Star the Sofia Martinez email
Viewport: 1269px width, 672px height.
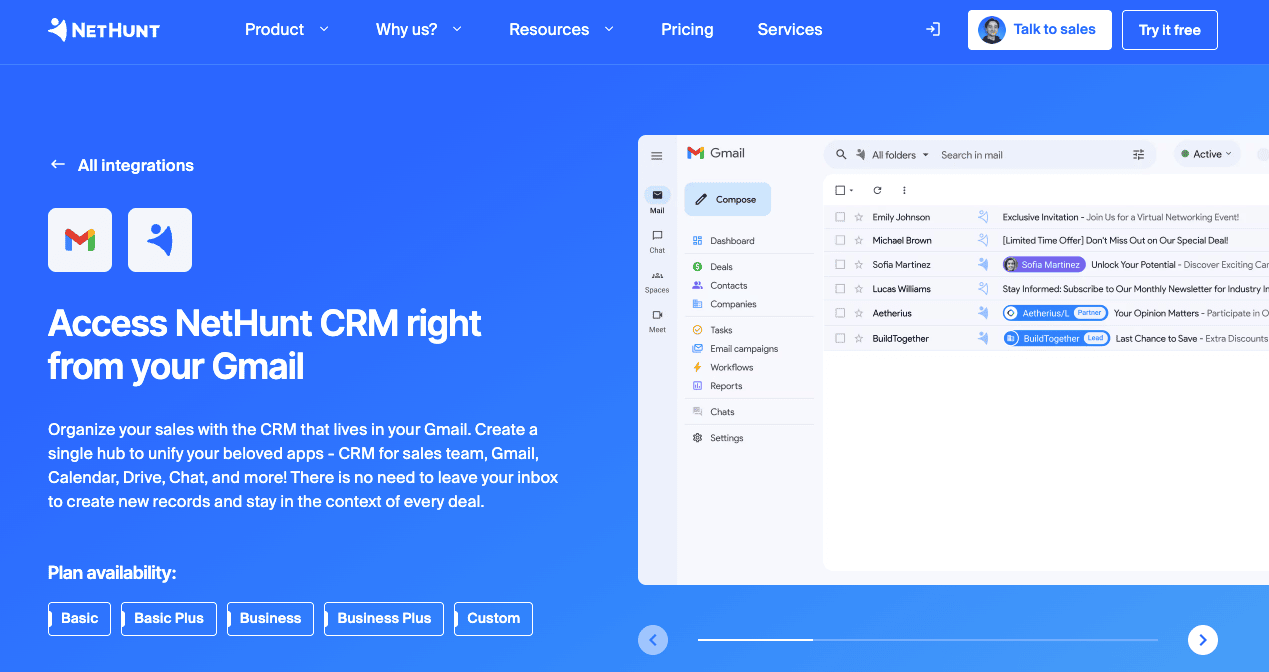click(x=858, y=265)
